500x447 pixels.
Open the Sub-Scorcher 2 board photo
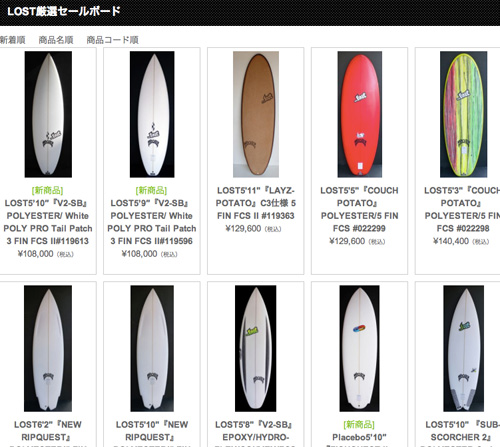(x=464, y=348)
